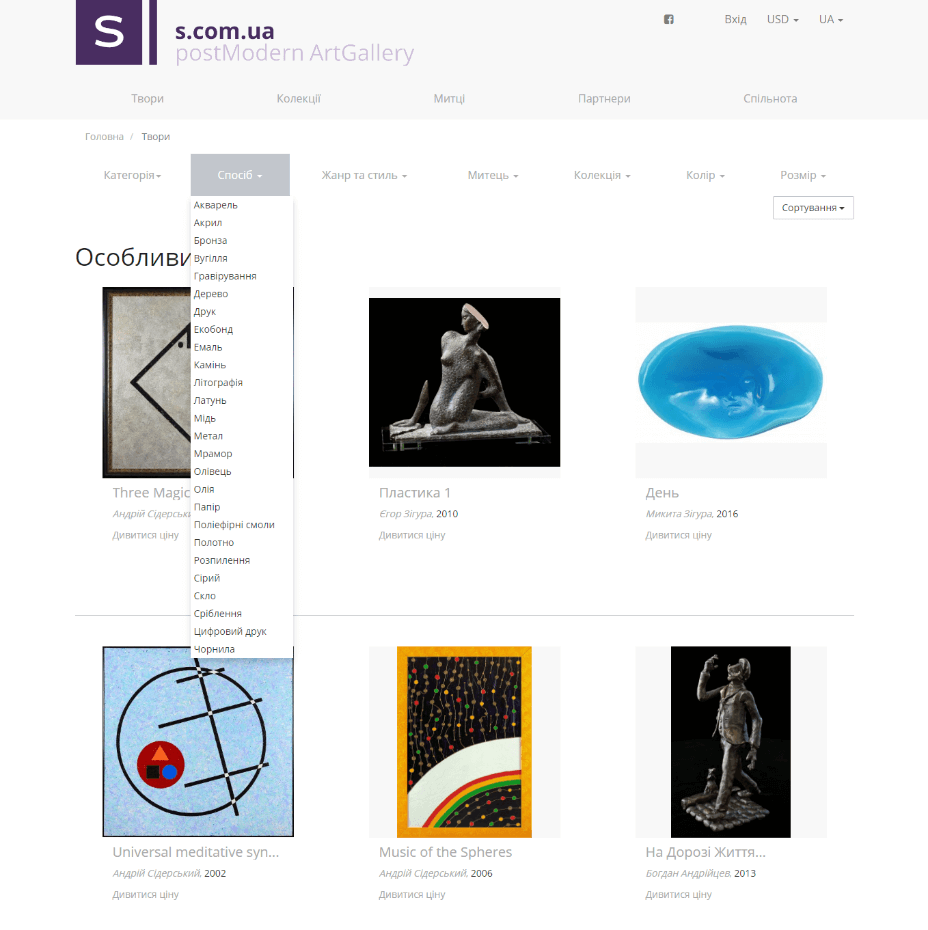
Task: Open the UA language dropdown
Action: coord(831,20)
